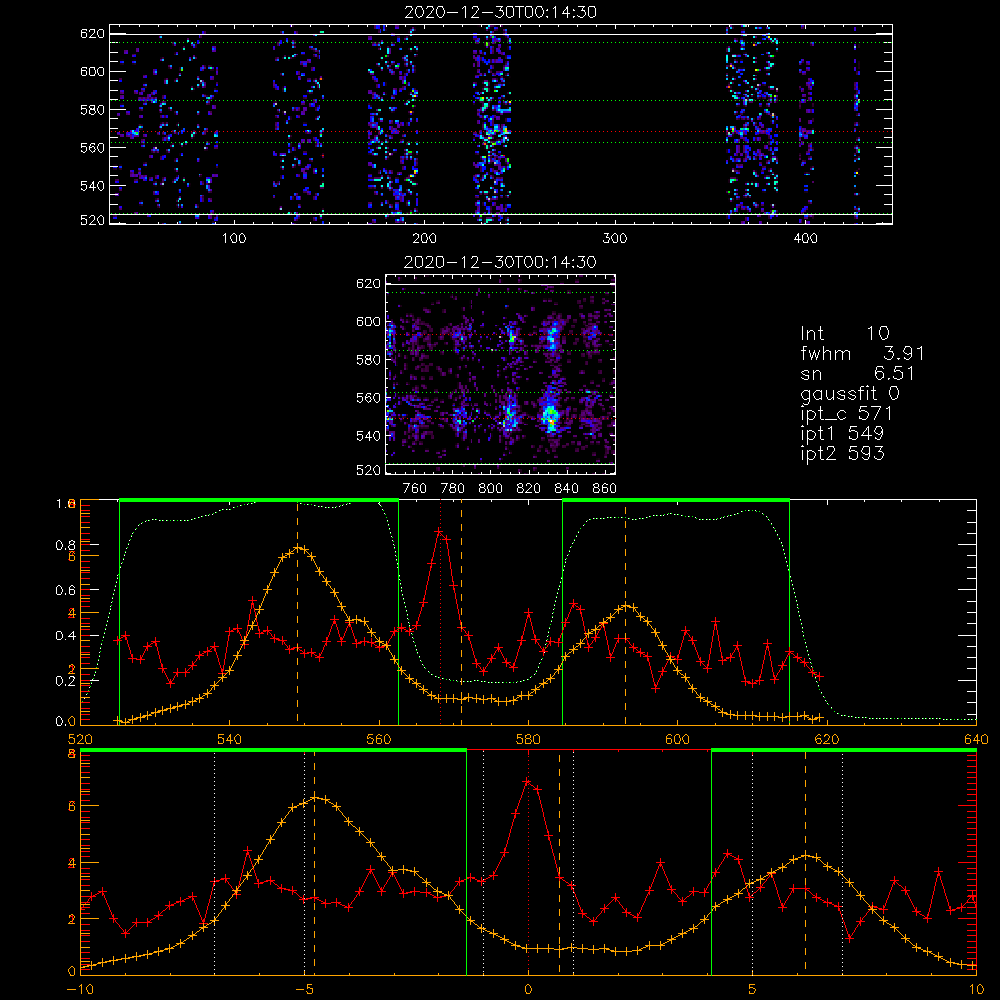Image resolution: width=1000 pixels, height=1000 pixels.
Task: Click the tall red peak in the upper profile plot
Action: click(x=439, y=531)
